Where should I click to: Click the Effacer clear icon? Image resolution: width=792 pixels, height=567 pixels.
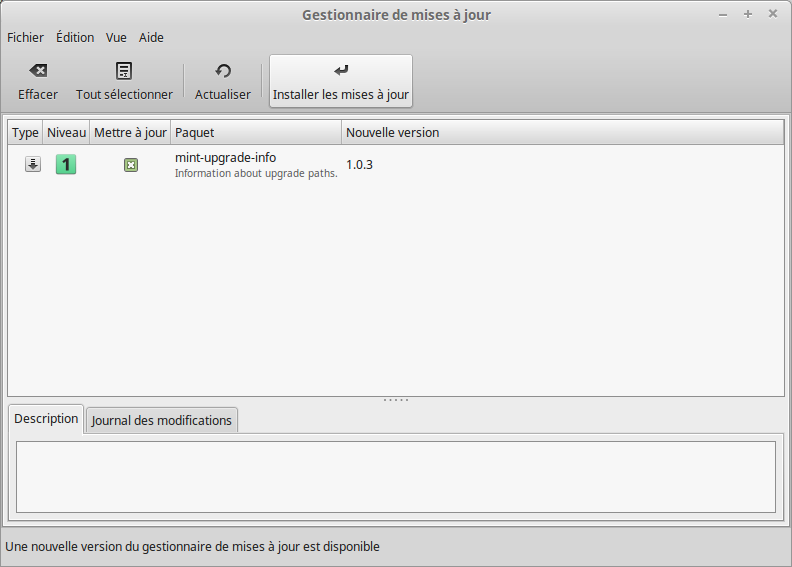[38, 71]
